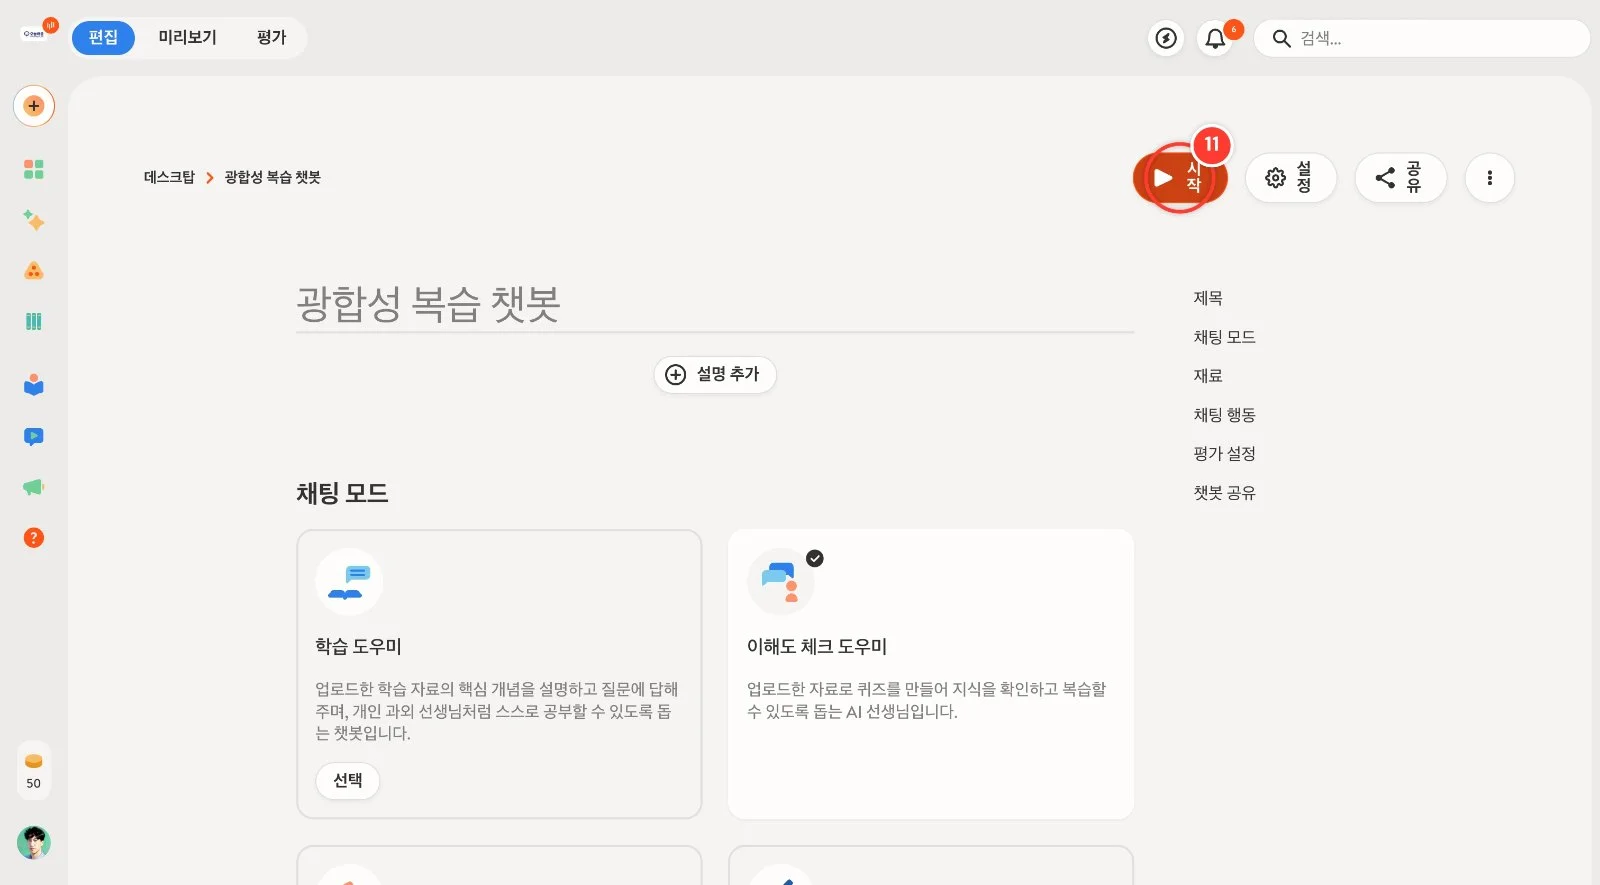
Task: Click the 시작 play button
Action: coord(1180,178)
